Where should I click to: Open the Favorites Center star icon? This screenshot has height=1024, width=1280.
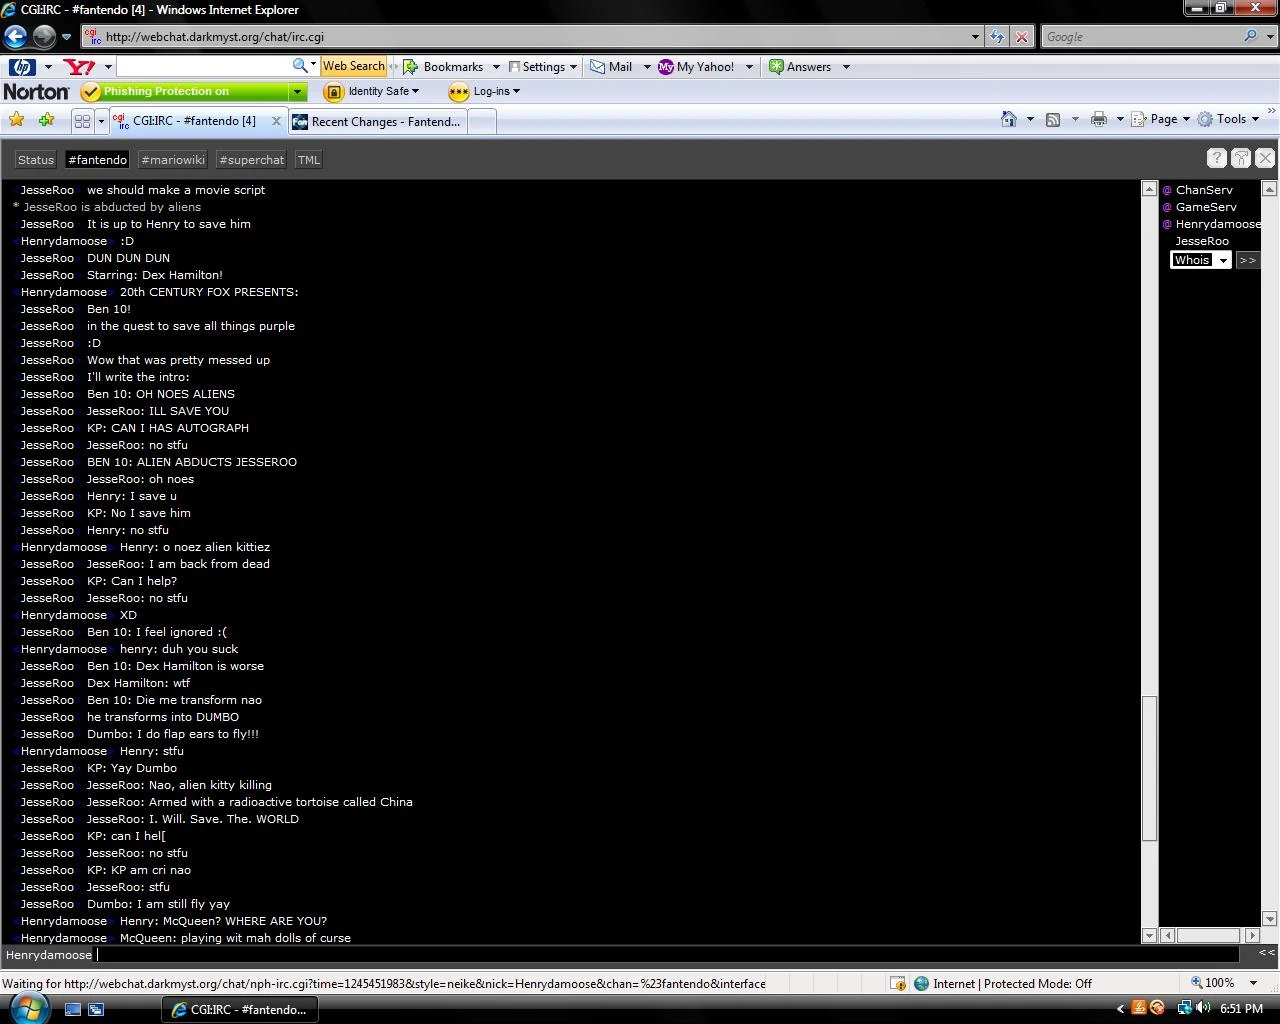16,120
